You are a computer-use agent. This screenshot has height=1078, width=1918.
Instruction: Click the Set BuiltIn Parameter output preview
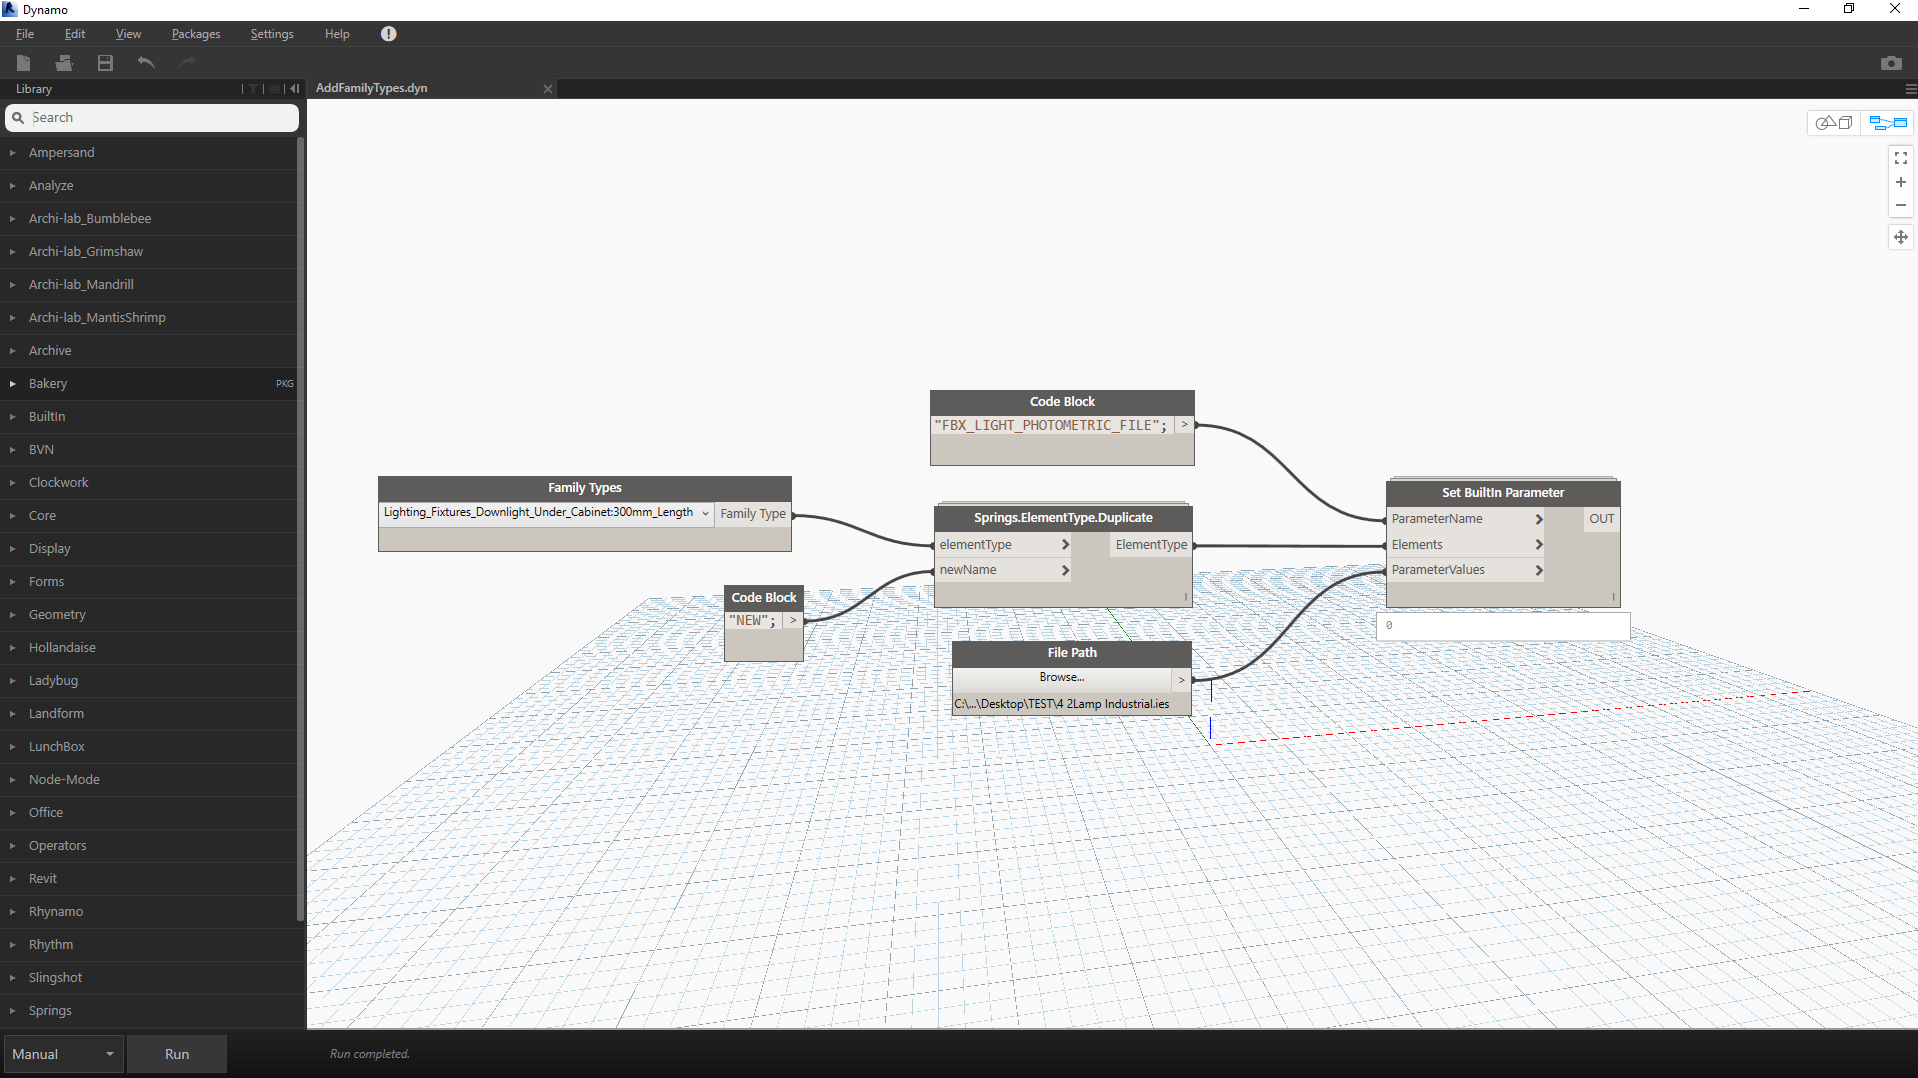[1503, 626]
